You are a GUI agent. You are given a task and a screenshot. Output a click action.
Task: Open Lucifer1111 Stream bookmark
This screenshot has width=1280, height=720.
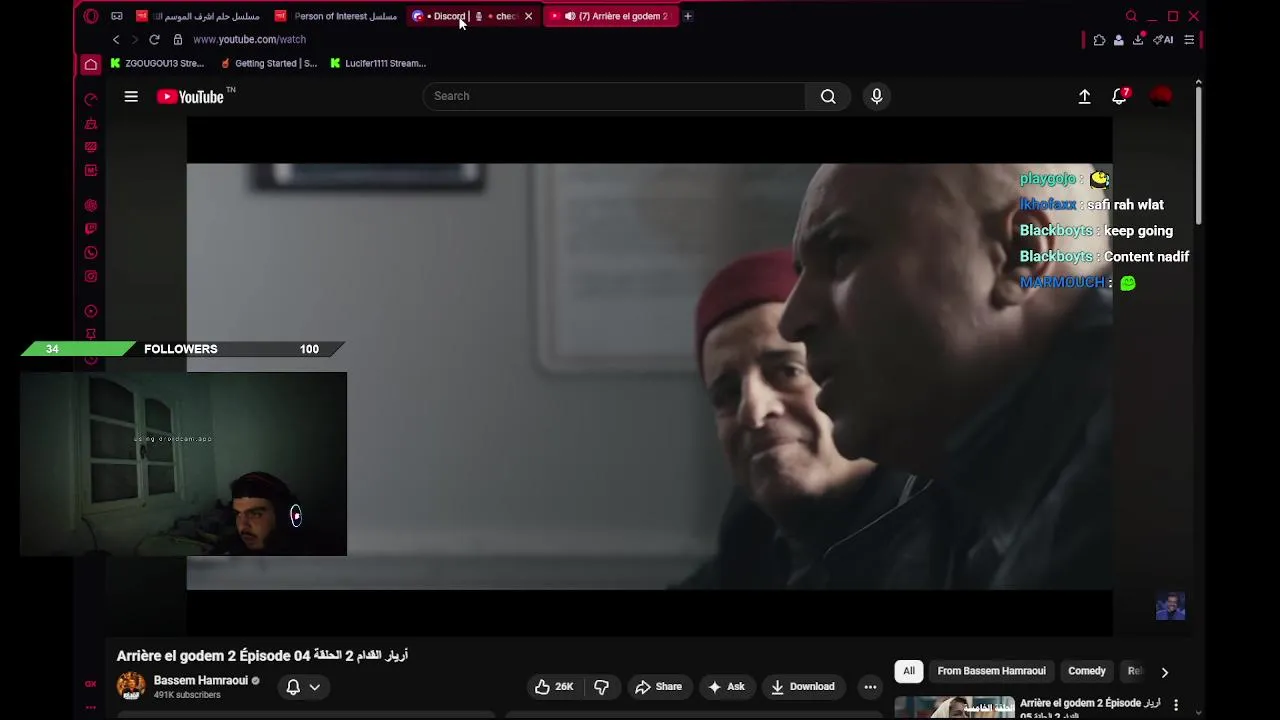(378, 63)
